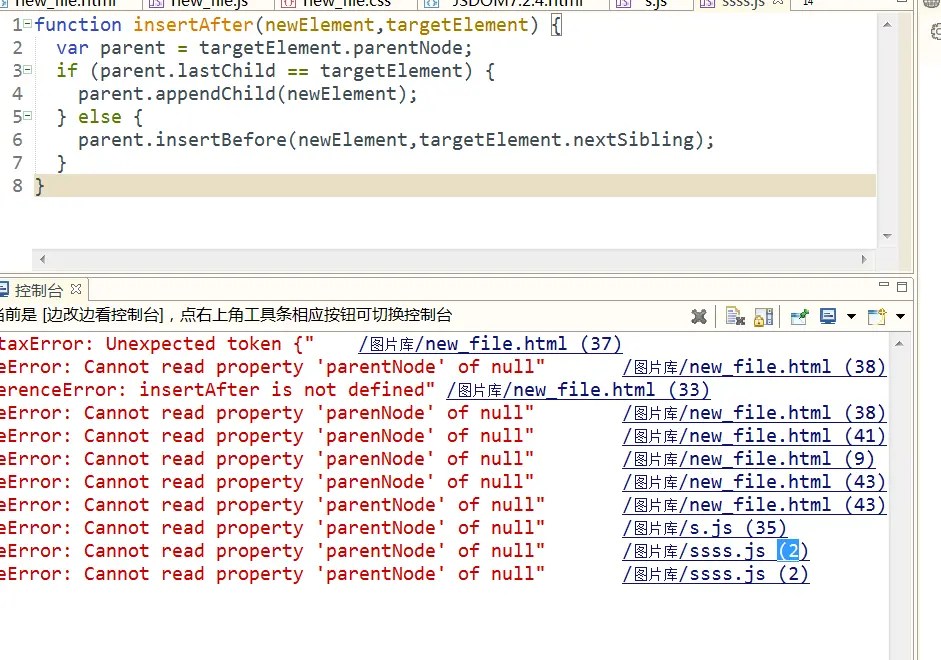Open the Display Selected Console dropdown arrow
The height and width of the screenshot is (660, 941).
(x=850, y=316)
